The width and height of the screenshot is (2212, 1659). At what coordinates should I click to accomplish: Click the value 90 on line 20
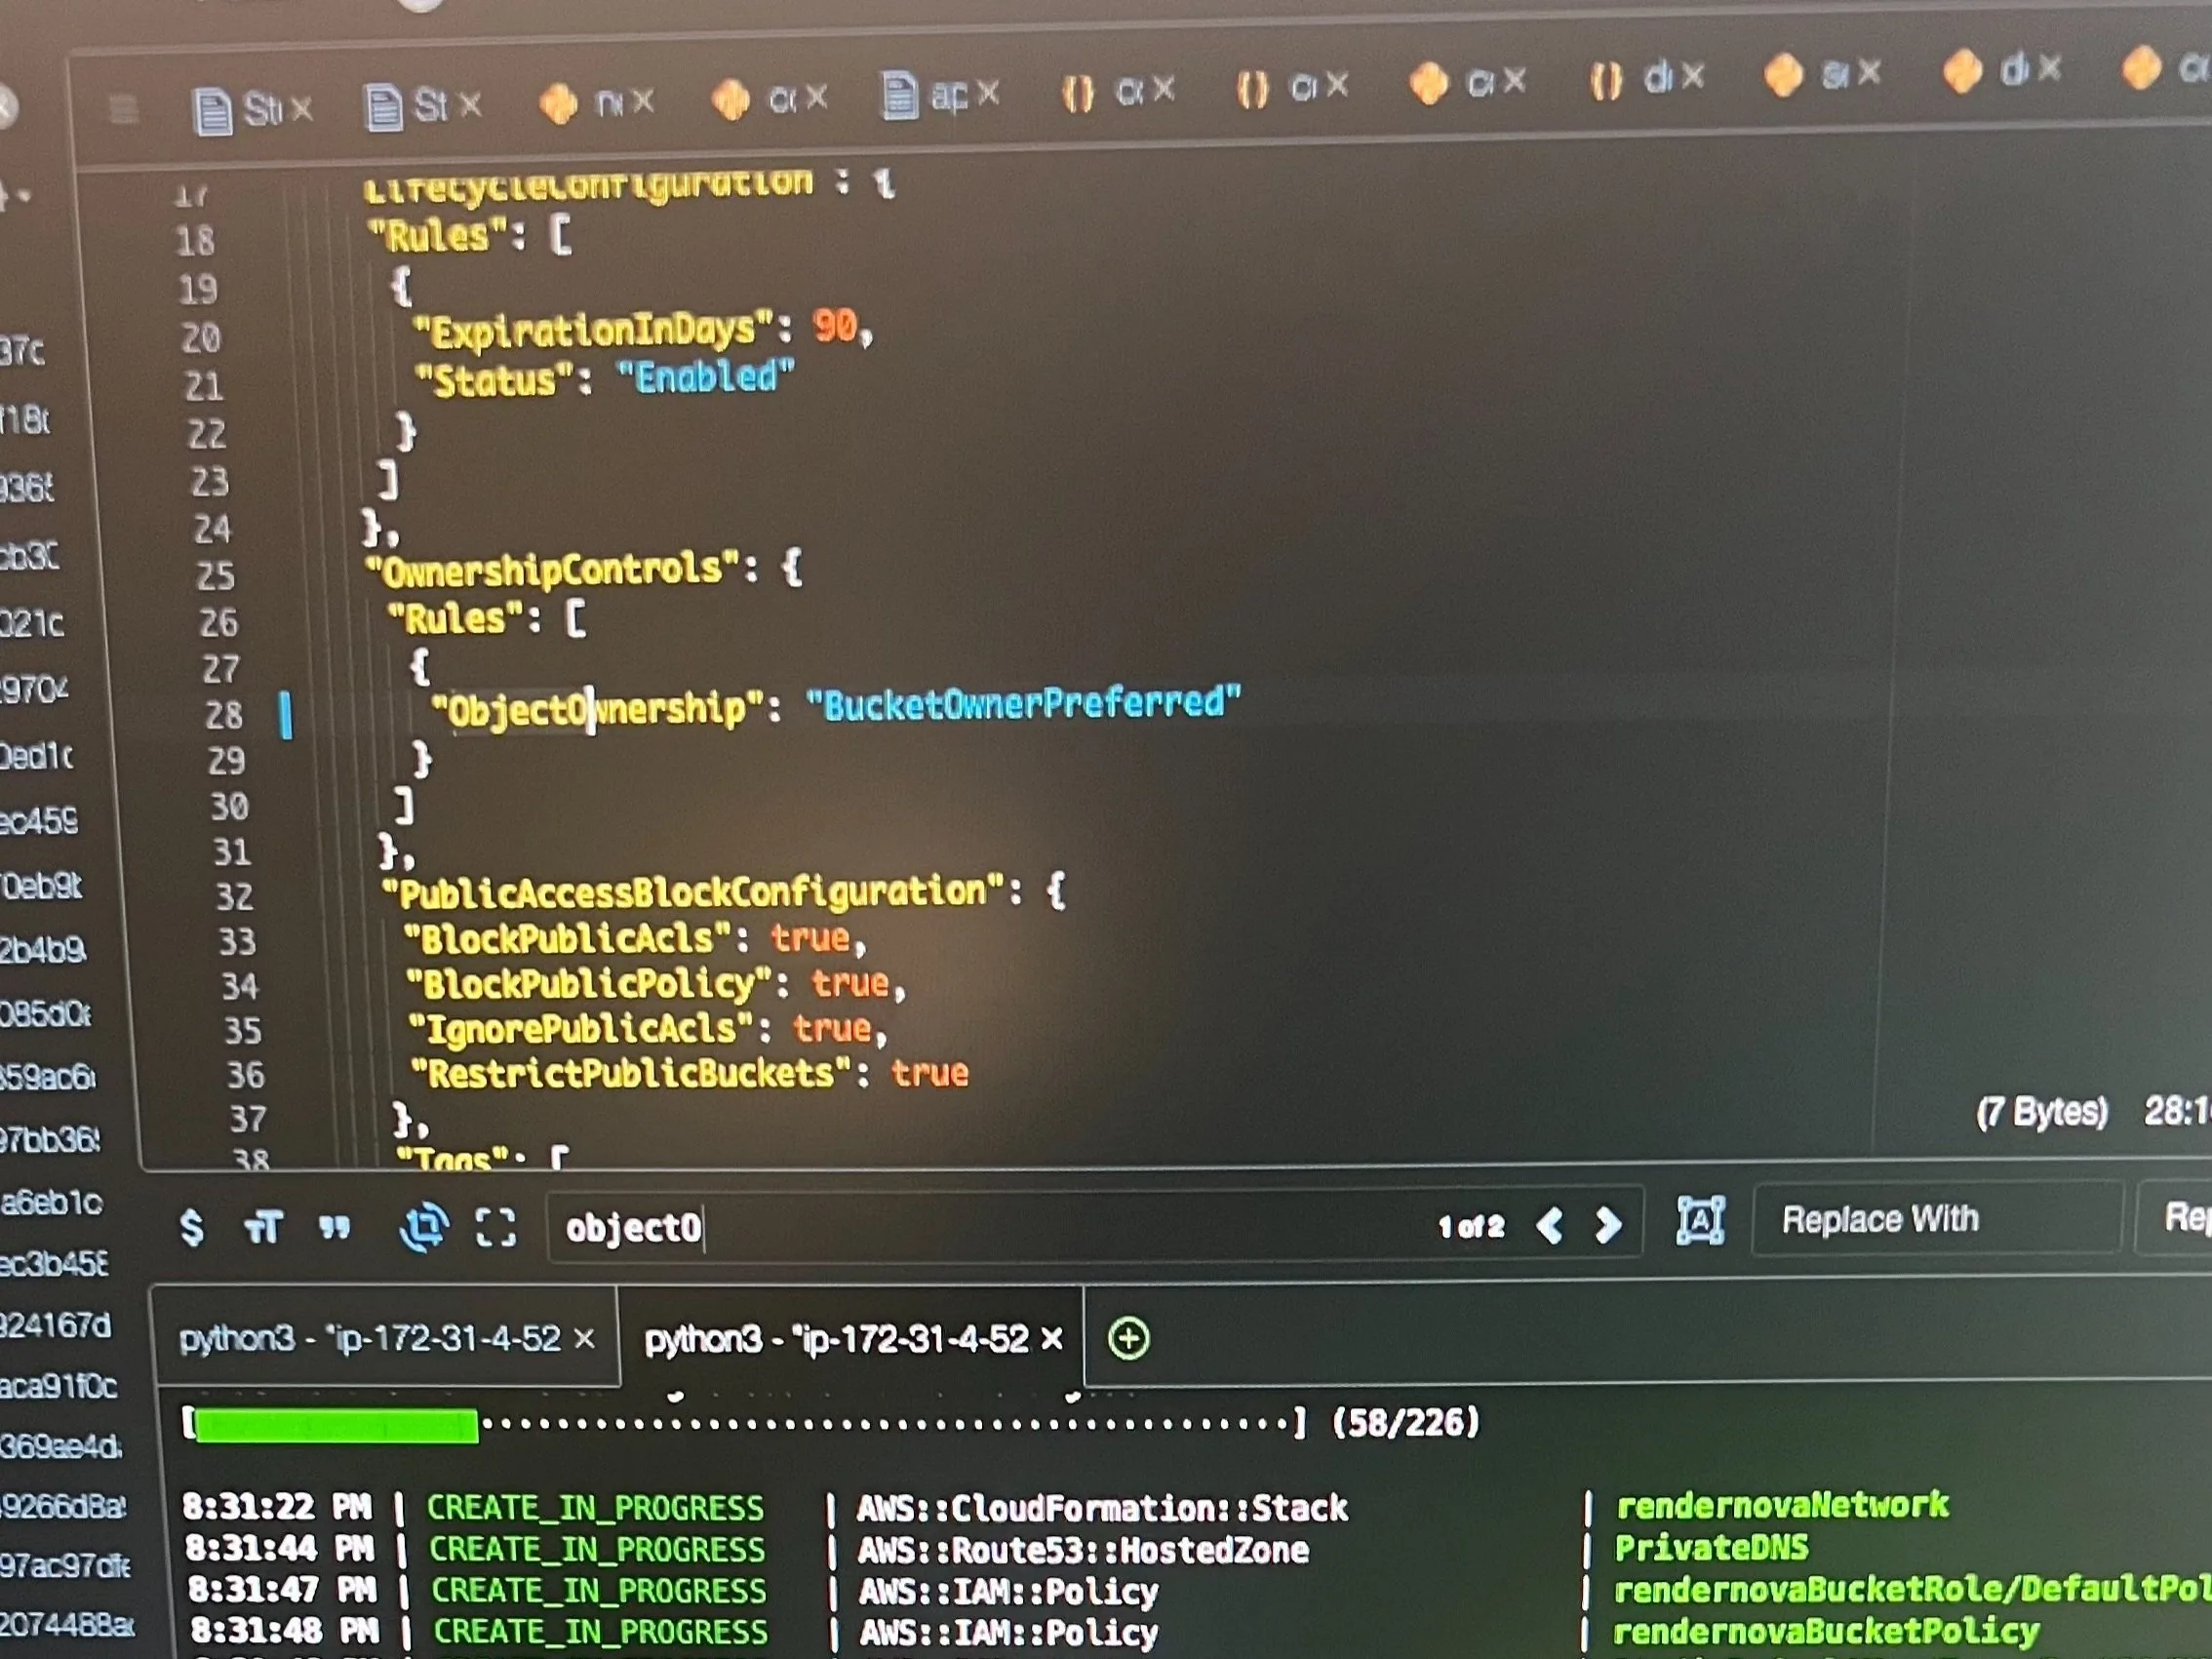[x=835, y=326]
